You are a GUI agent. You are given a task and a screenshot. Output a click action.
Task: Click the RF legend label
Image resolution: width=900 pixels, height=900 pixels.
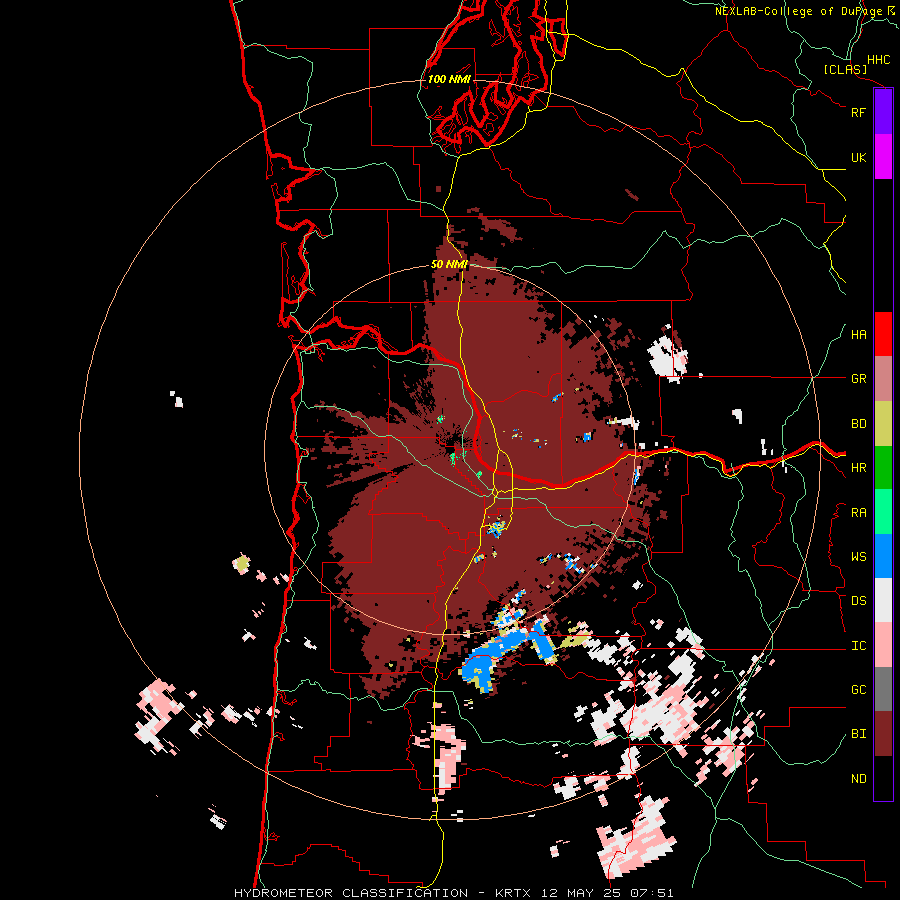click(x=858, y=112)
